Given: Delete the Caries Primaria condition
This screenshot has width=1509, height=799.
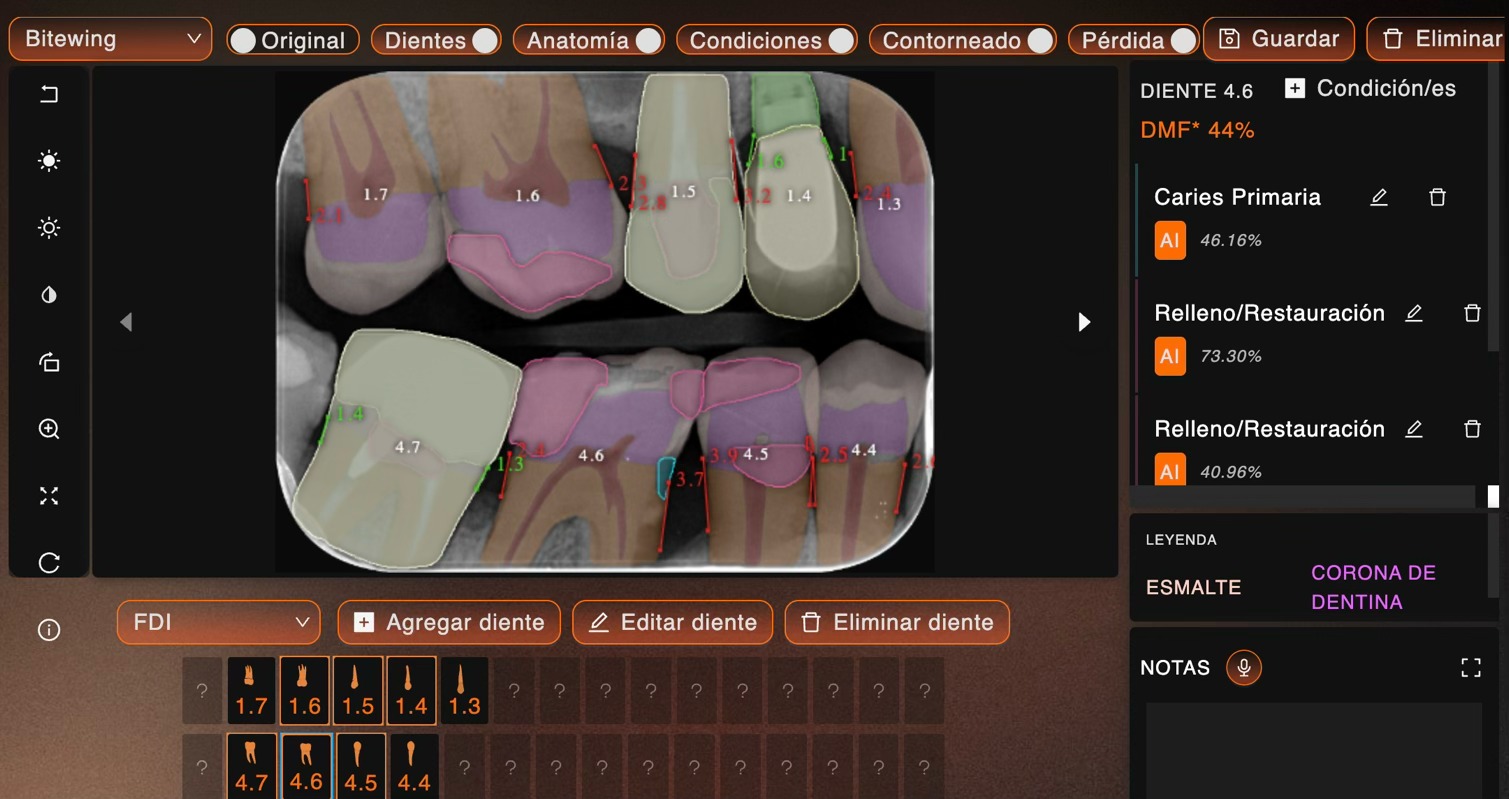Looking at the screenshot, I should pyautogui.click(x=1437, y=197).
